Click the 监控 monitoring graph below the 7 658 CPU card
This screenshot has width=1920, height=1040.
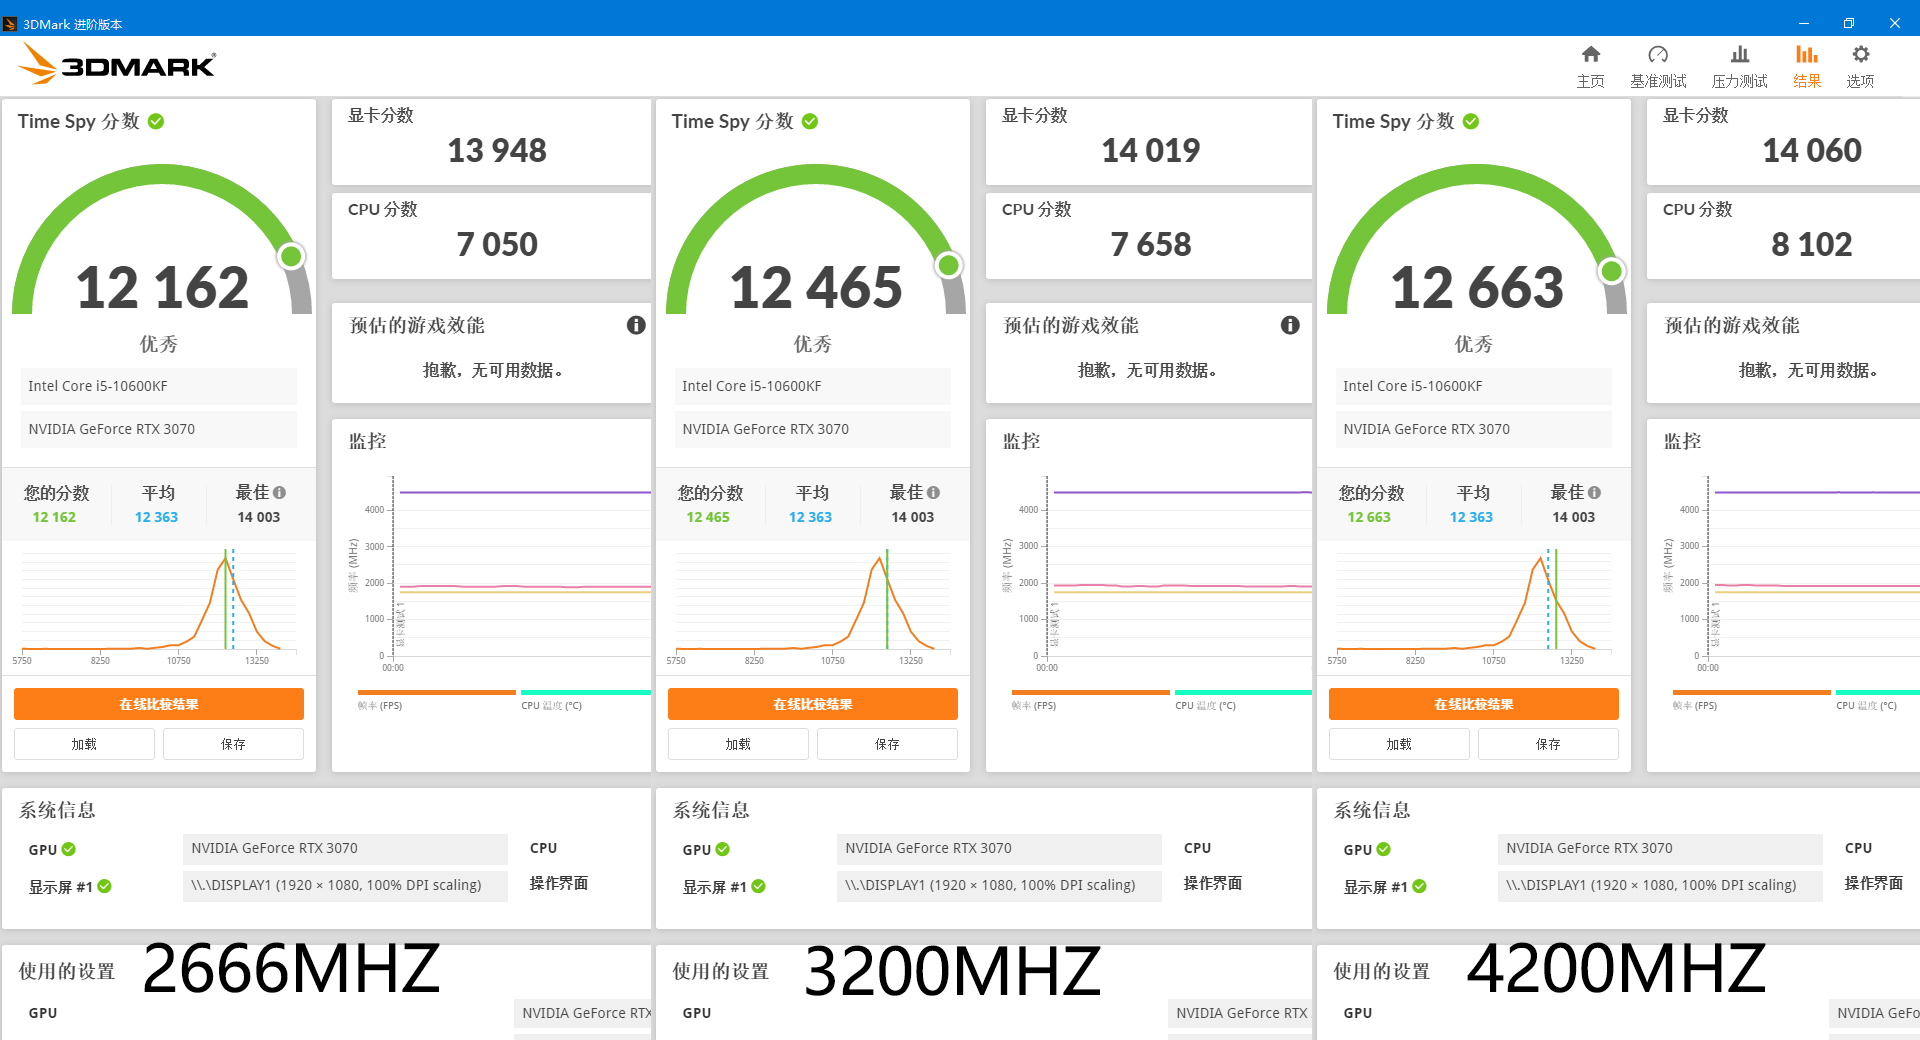(1155, 572)
